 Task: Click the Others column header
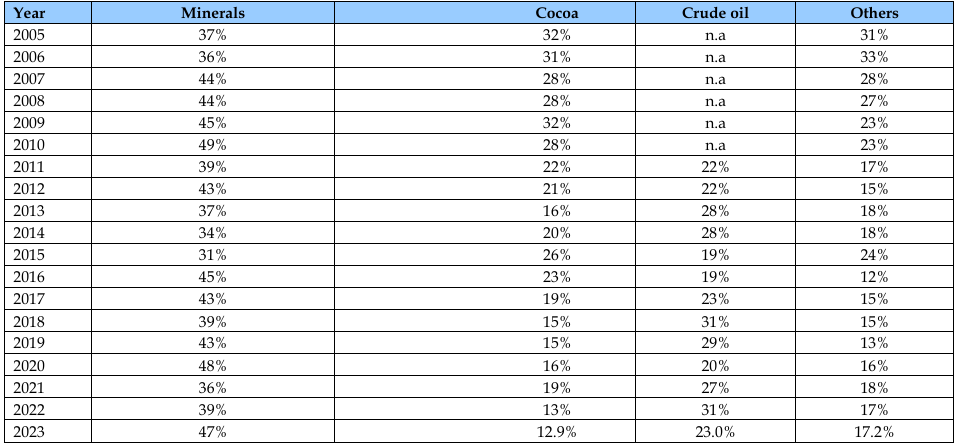pyautogui.click(x=874, y=13)
